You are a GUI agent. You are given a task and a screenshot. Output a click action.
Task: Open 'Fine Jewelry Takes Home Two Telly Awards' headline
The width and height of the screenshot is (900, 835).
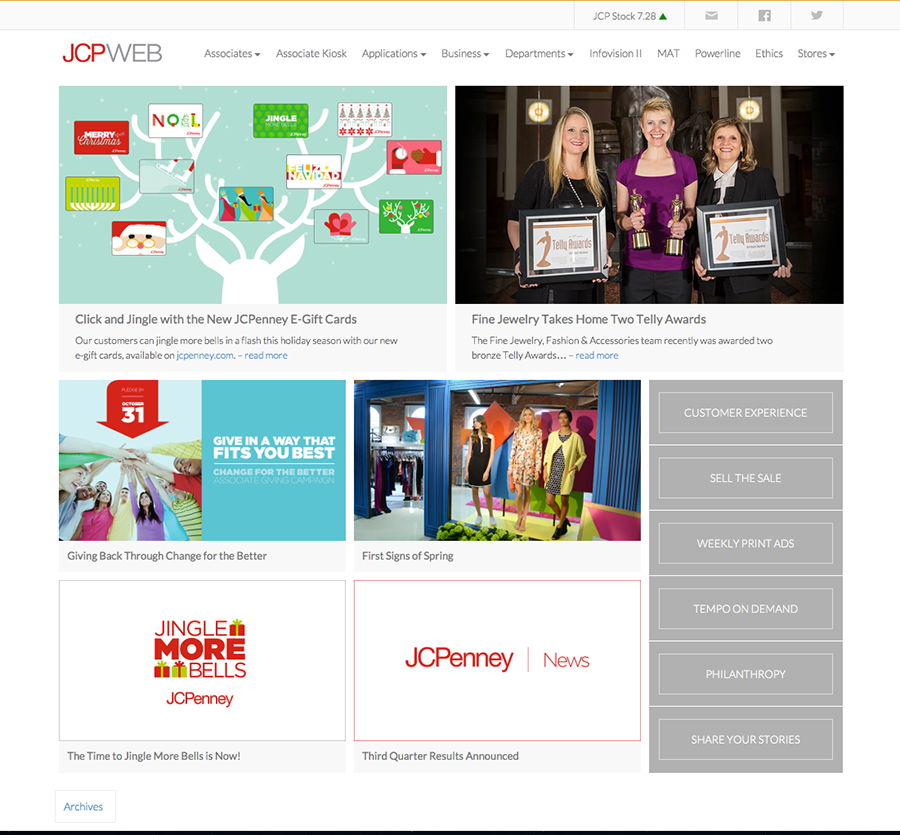588,319
